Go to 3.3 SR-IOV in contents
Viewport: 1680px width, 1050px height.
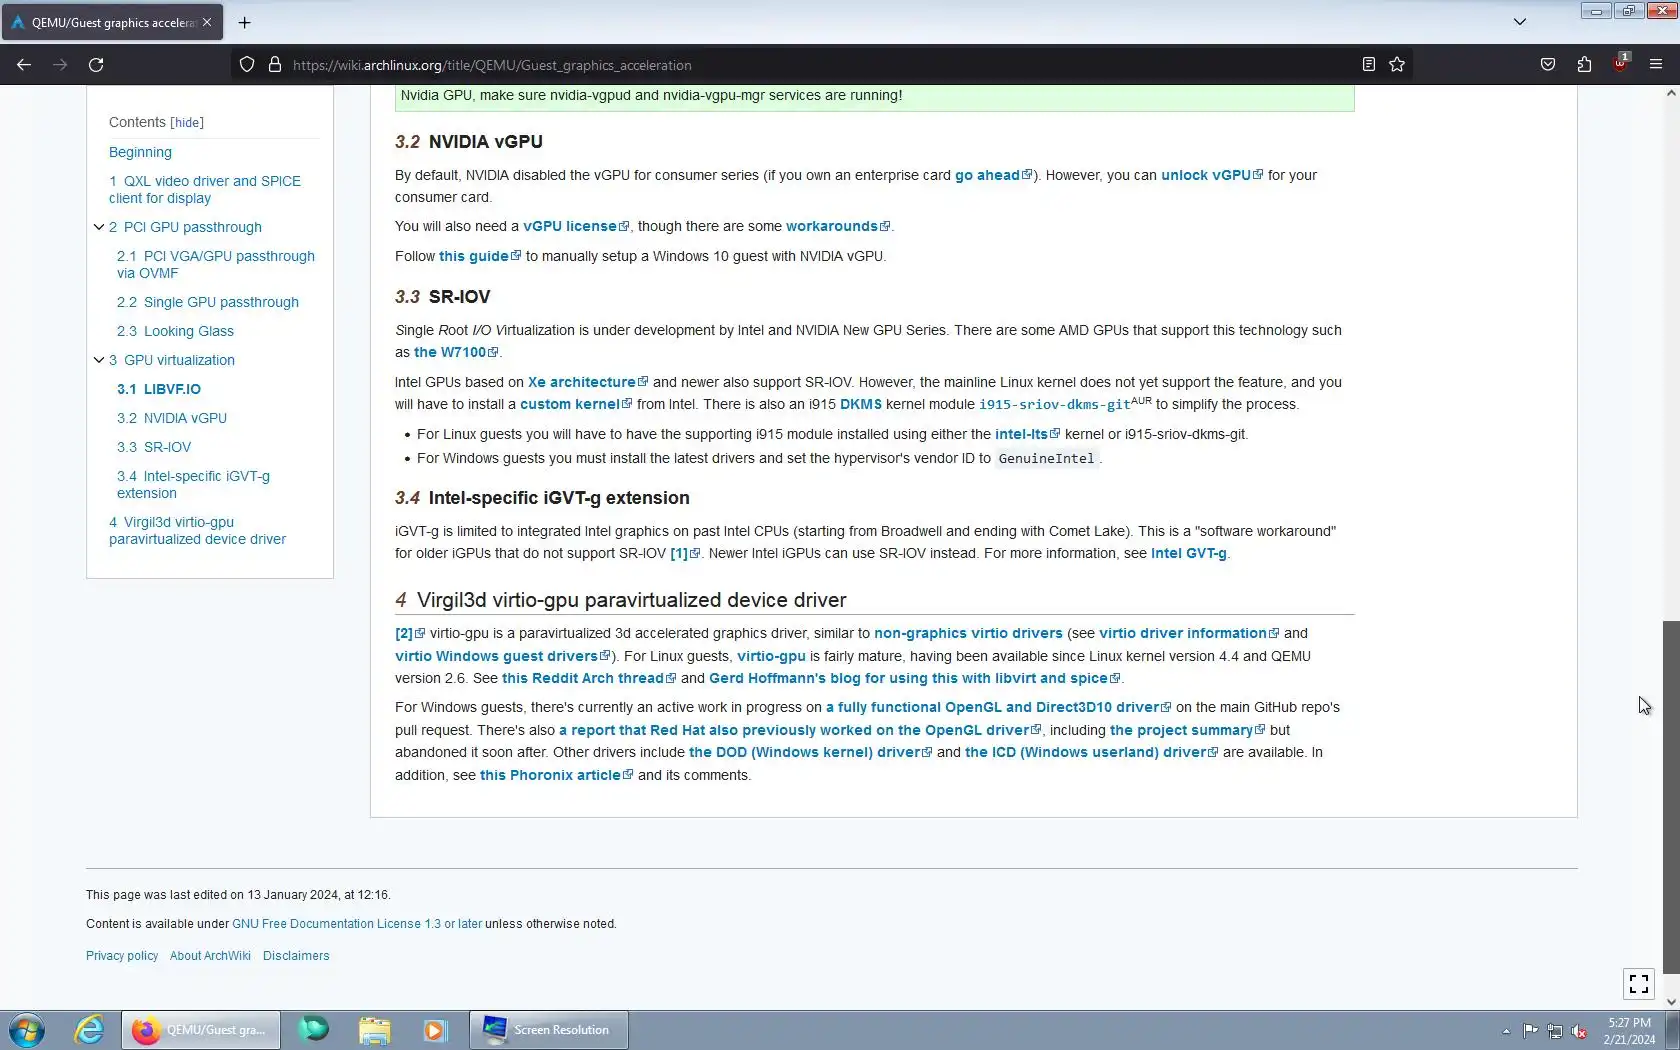tap(154, 447)
